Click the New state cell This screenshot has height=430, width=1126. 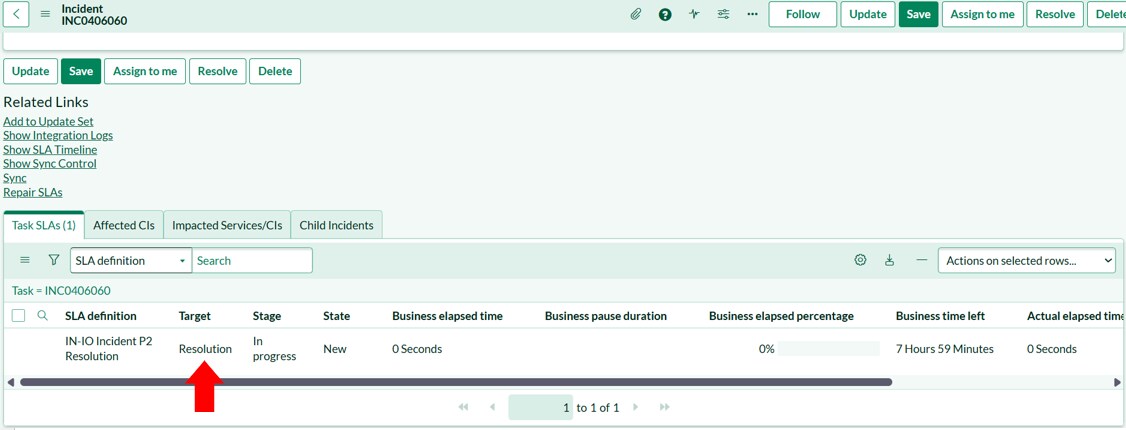335,349
